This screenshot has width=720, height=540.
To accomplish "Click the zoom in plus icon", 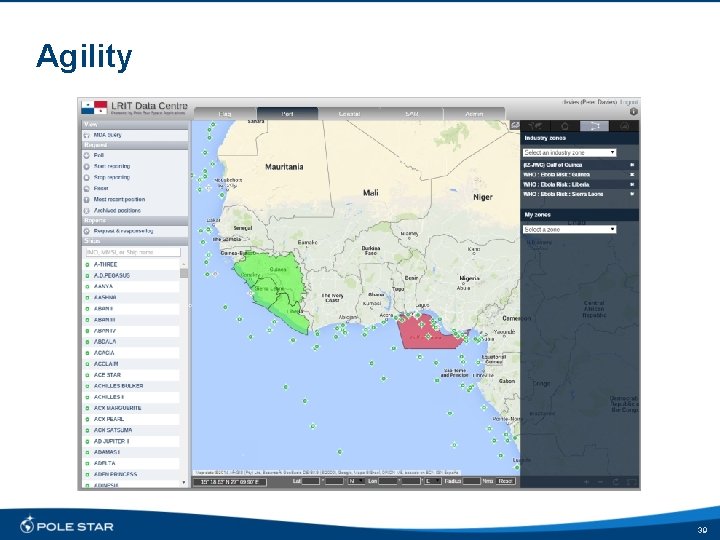I will click(586, 482).
